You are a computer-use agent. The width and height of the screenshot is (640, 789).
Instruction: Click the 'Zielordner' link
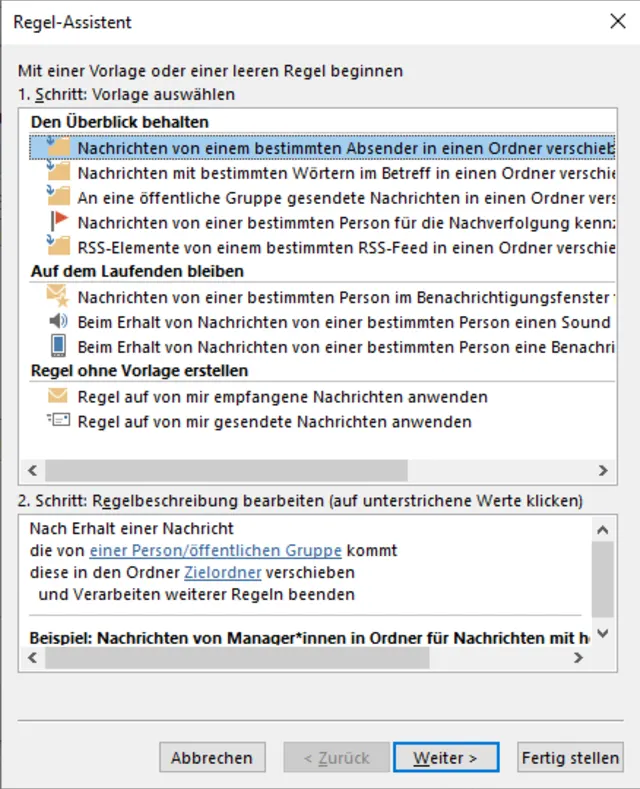point(222,572)
